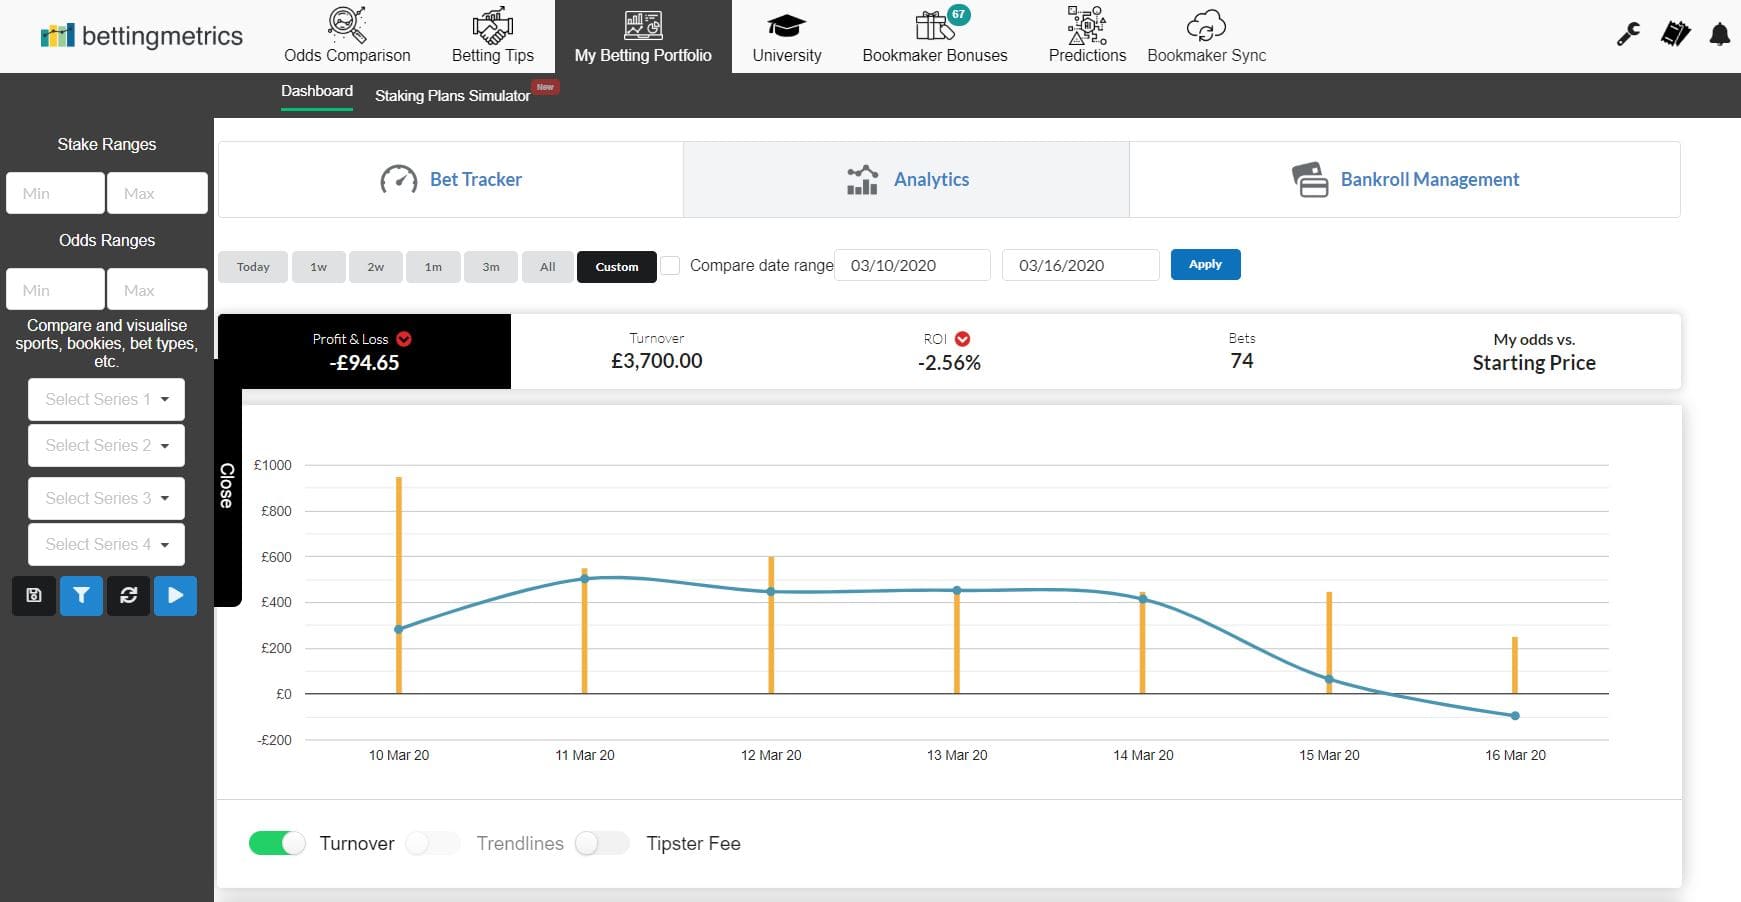Click the 2w range button

(x=375, y=267)
